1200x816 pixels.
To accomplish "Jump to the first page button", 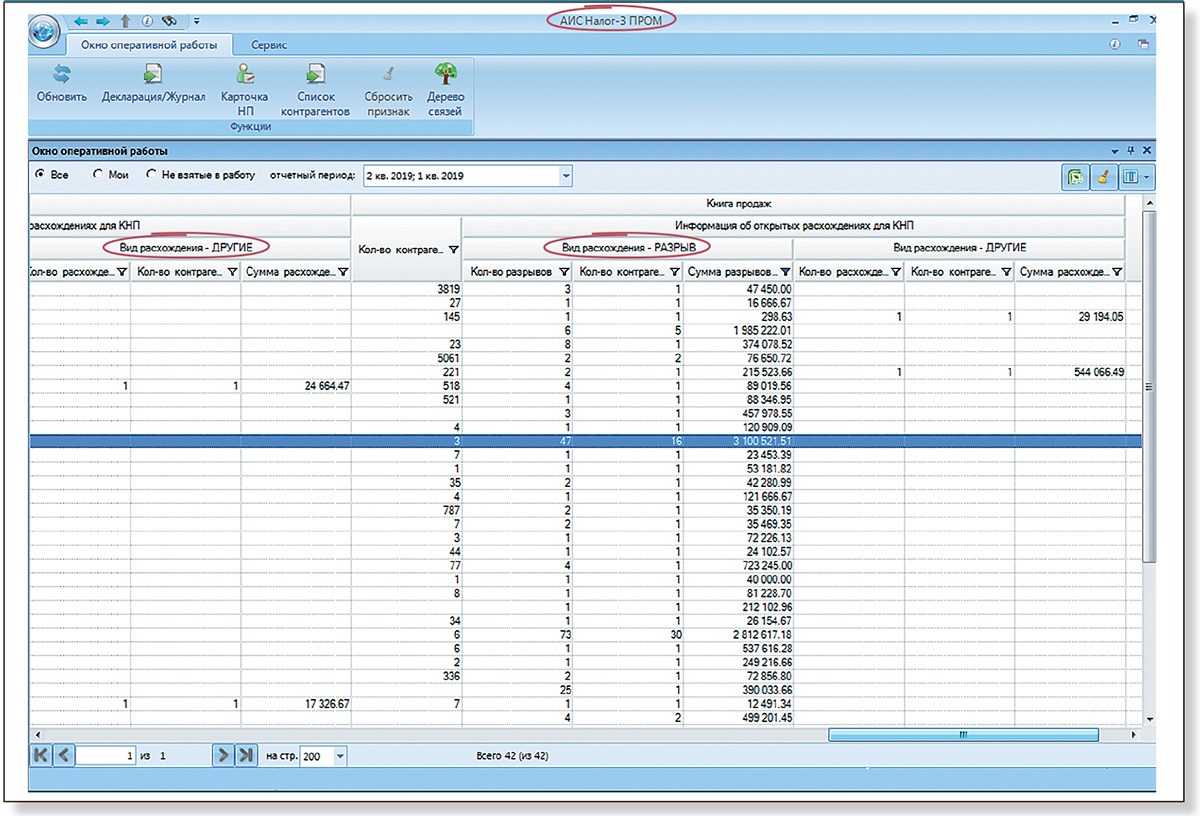I will click(41, 756).
